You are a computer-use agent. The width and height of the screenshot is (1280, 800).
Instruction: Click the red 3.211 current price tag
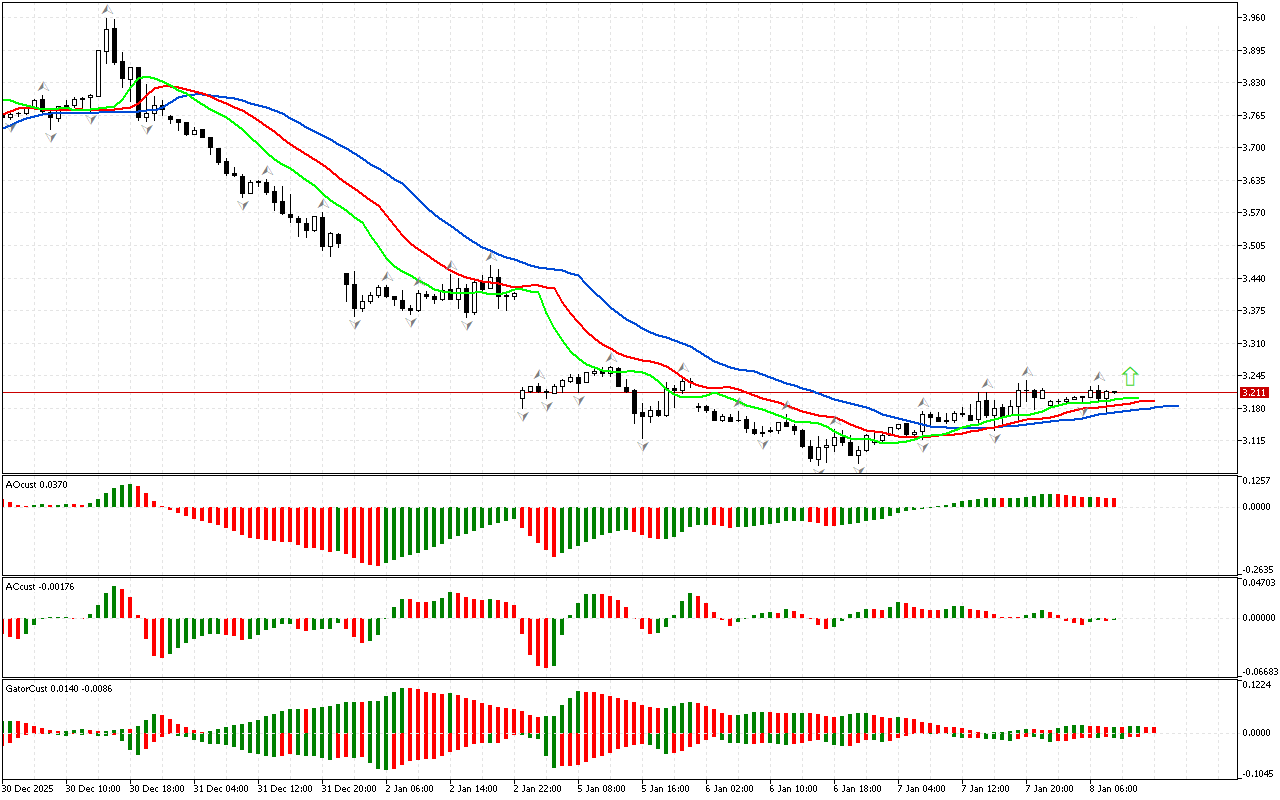click(x=1253, y=393)
